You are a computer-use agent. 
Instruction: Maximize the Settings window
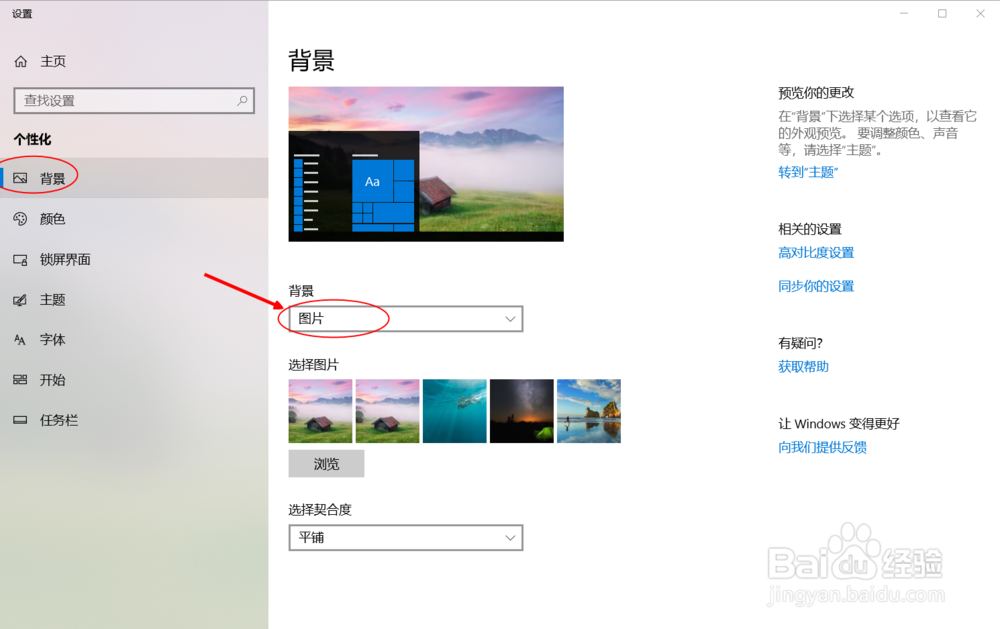(942, 13)
